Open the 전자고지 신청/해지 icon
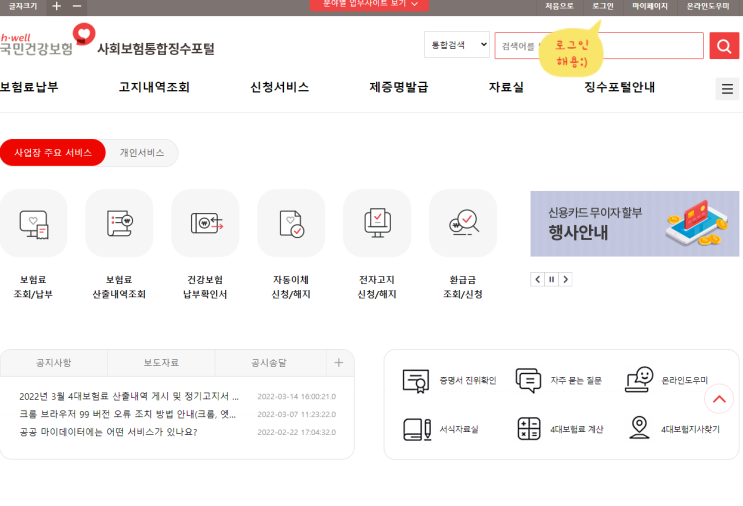 click(377, 223)
